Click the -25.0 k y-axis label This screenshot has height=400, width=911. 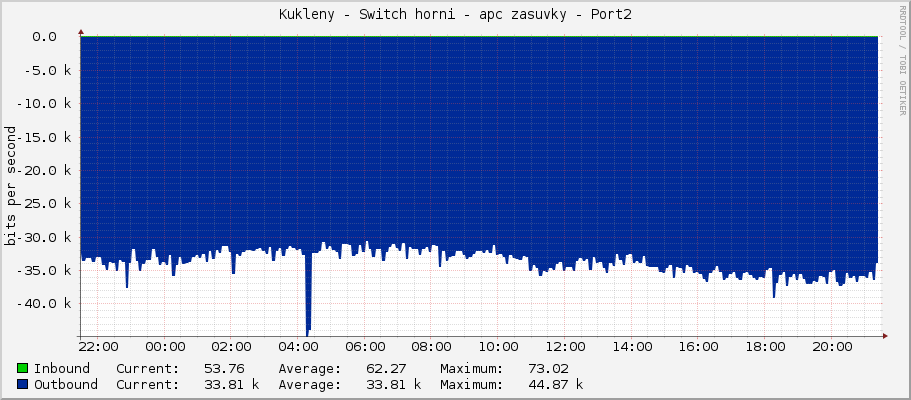pyautogui.click(x=46, y=203)
